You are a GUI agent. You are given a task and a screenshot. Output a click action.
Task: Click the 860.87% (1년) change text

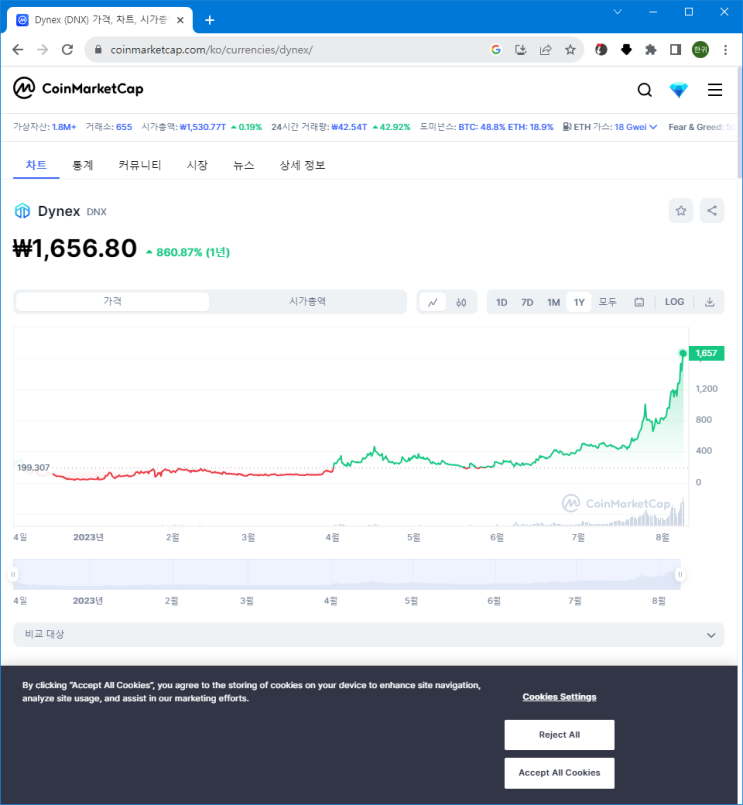coord(193,252)
